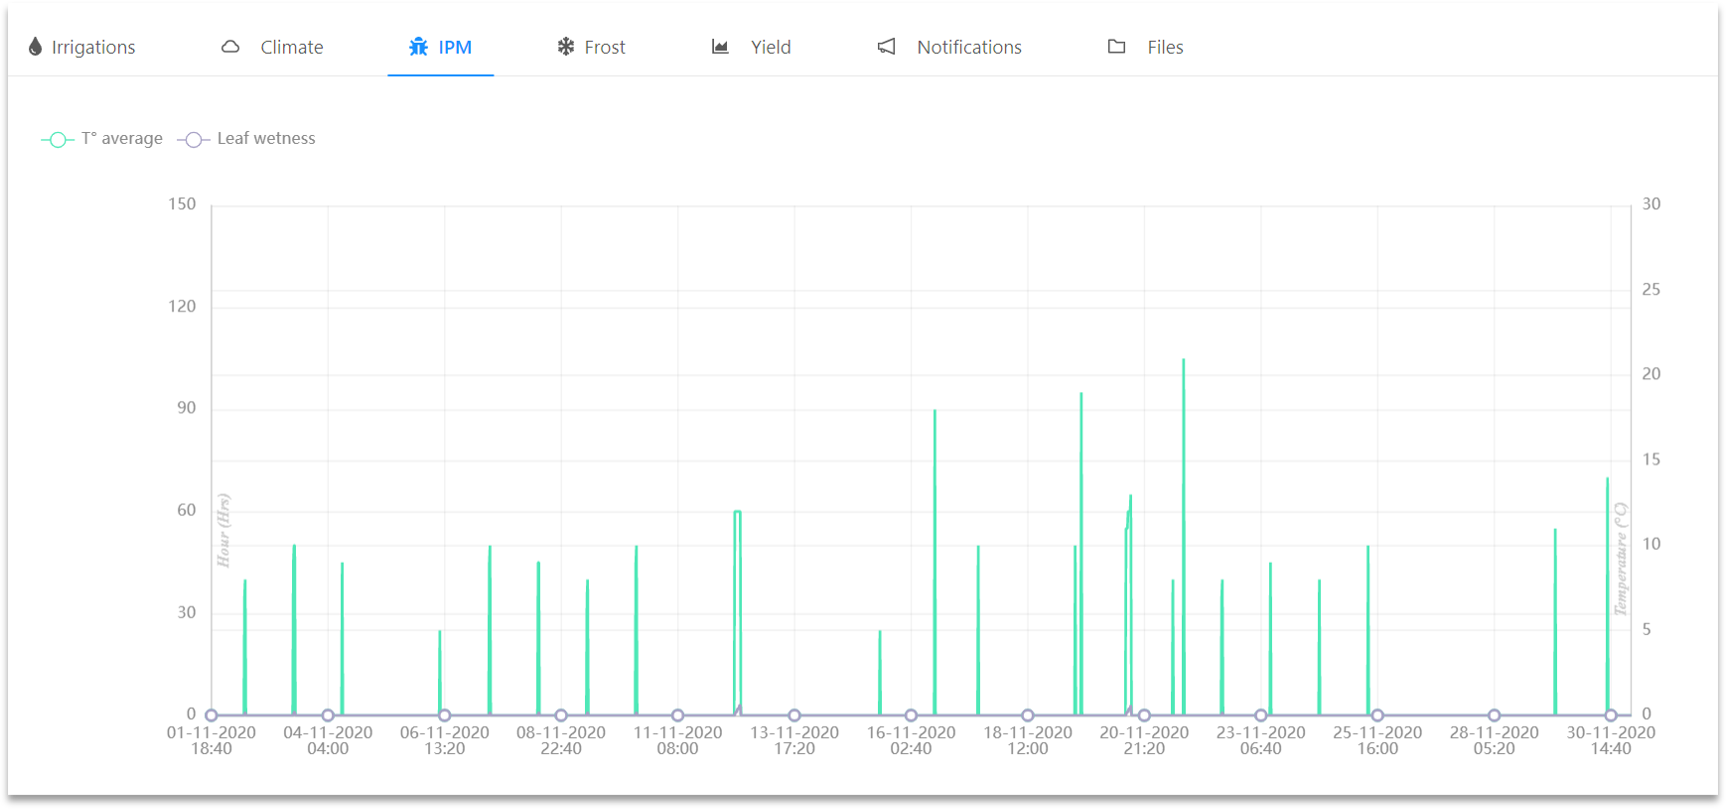Click leaf wetness point at 11-11-2020 08:00
This screenshot has width=1726, height=809.
point(678,715)
